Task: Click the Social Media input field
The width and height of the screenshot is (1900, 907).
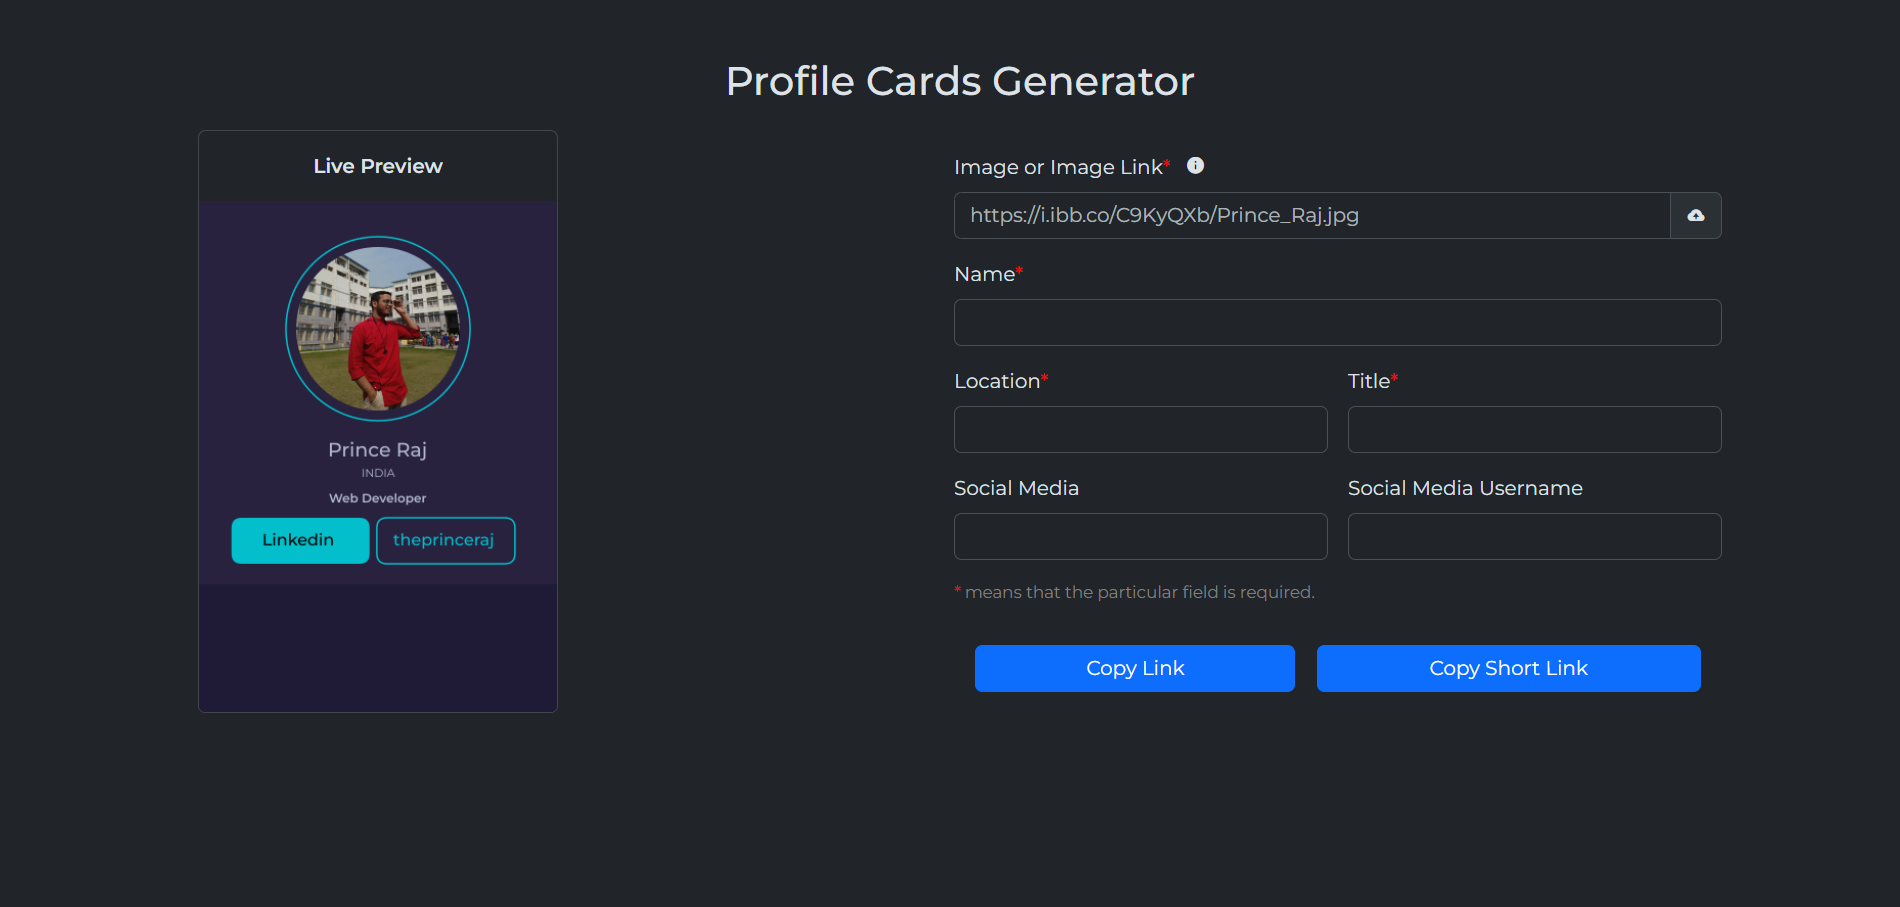Action: point(1140,536)
